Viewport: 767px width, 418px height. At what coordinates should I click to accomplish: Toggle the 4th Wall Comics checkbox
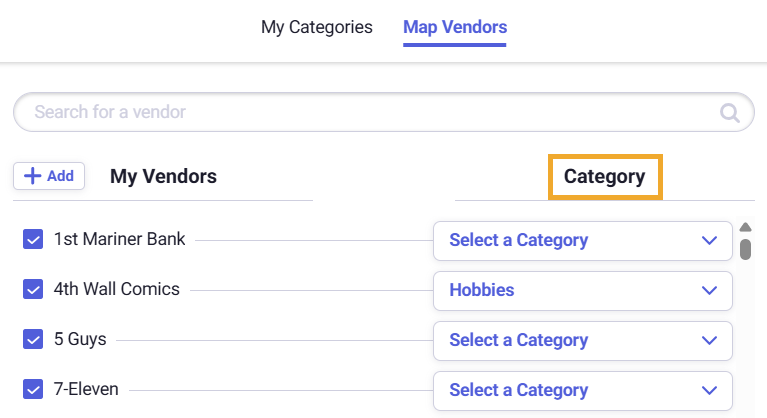pyautogui.click(x=33, y=289)
